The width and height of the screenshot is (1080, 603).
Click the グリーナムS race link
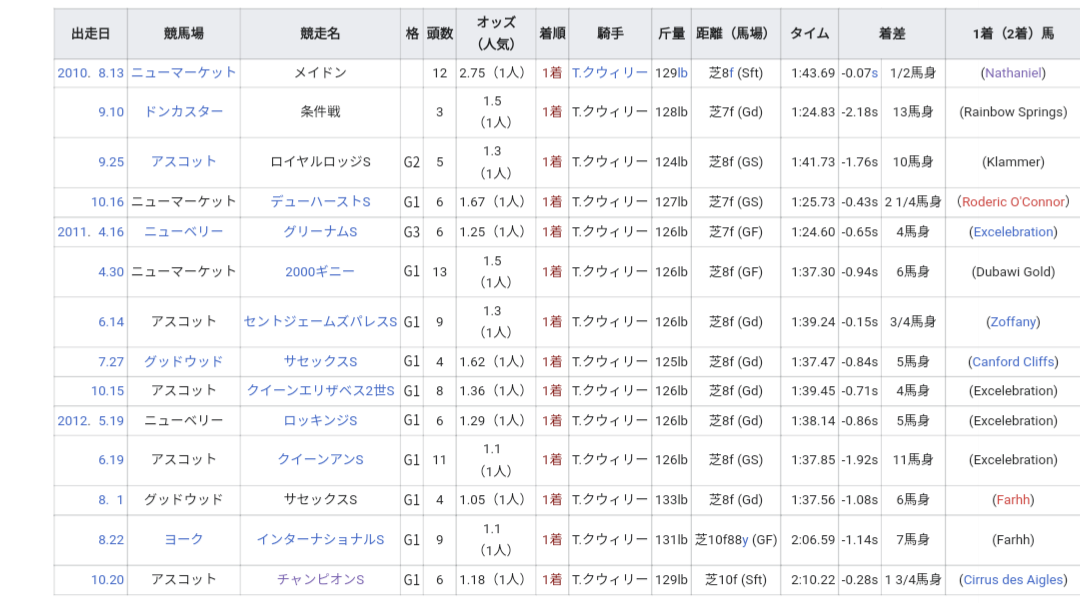click(x=320, y=232)
